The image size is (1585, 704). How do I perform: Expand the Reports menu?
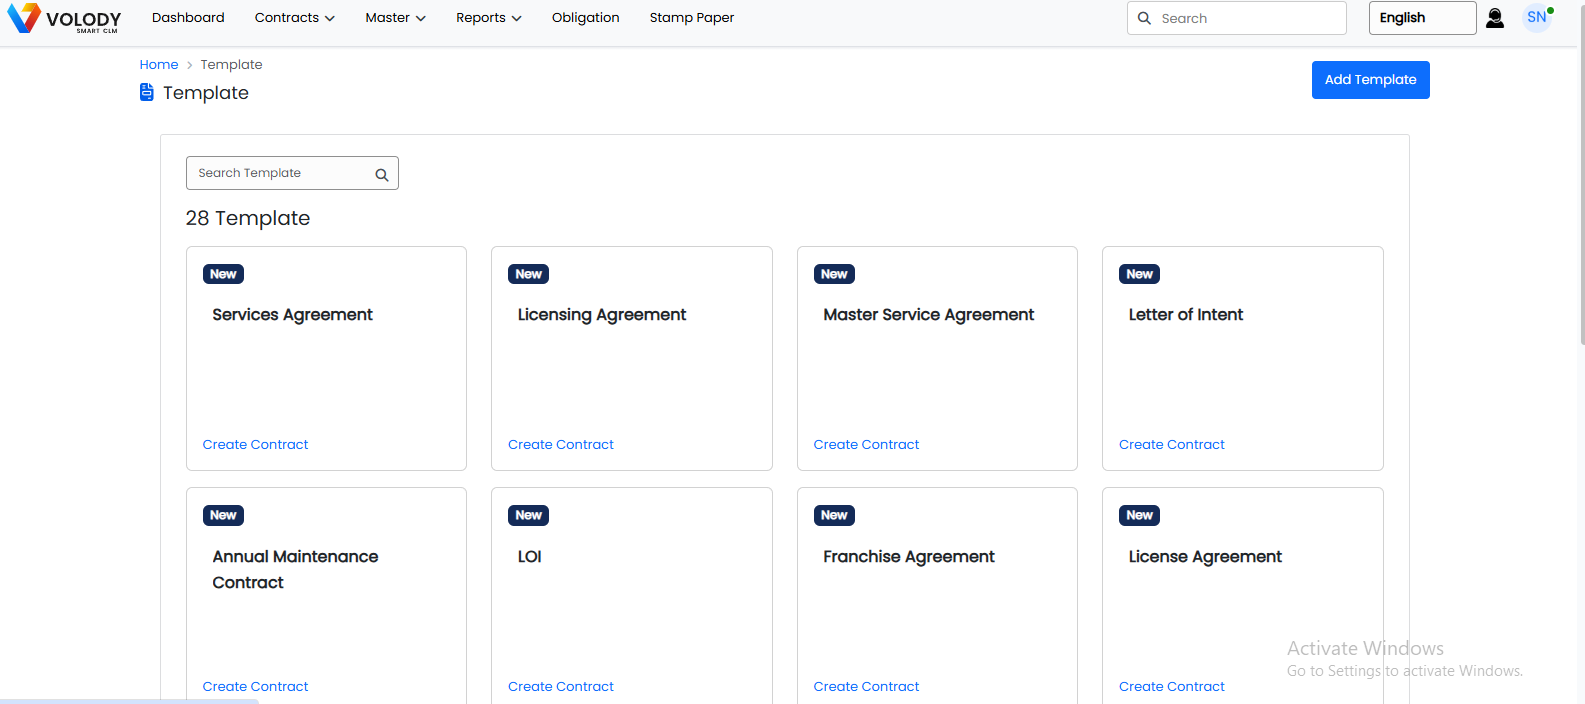489,18
